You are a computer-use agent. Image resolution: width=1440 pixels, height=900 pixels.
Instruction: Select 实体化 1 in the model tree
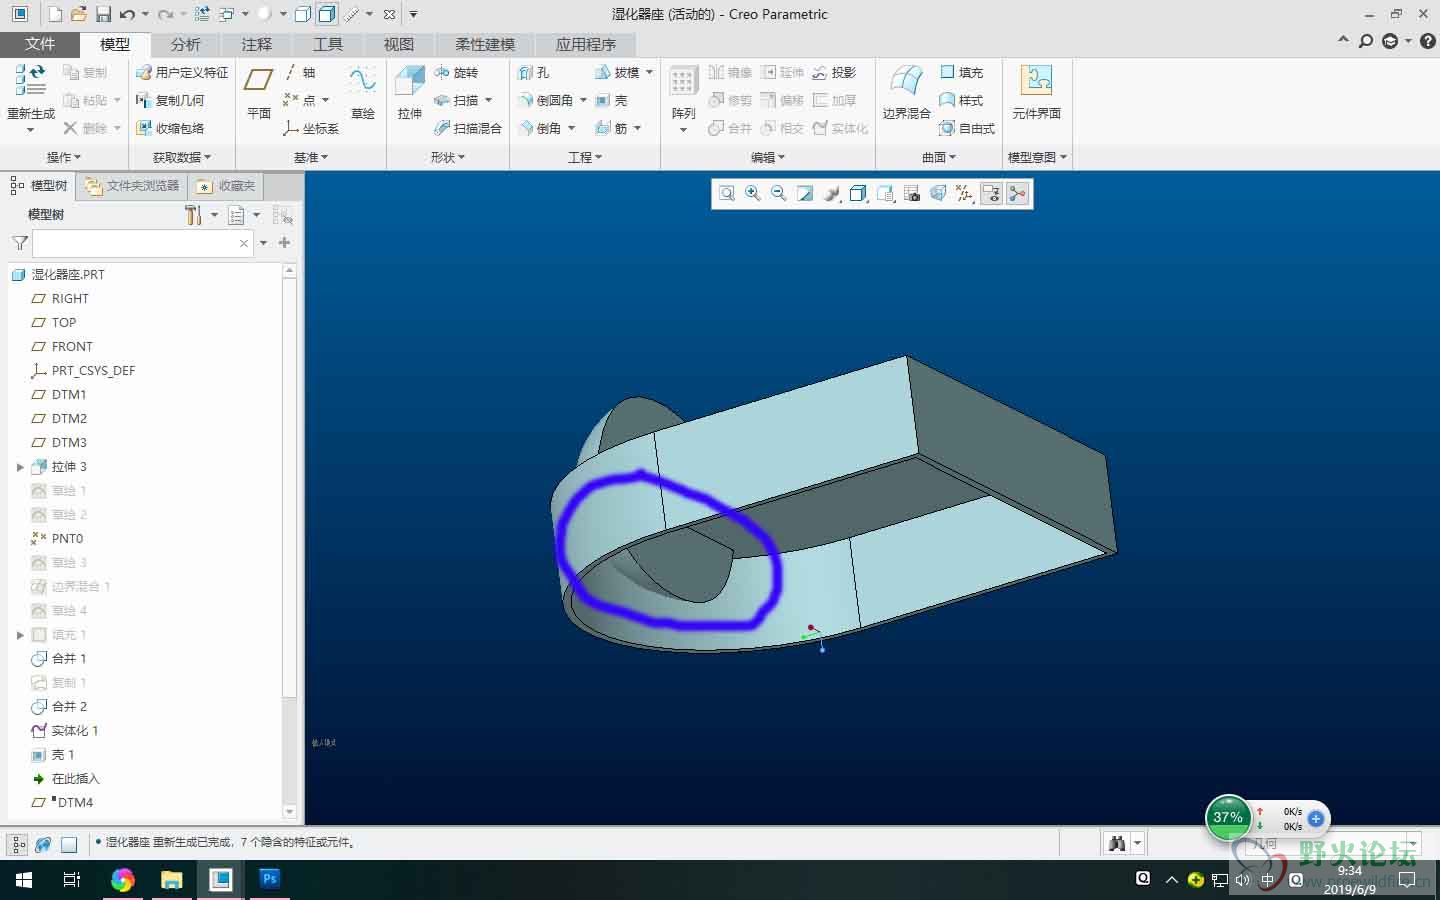point(65,731)
